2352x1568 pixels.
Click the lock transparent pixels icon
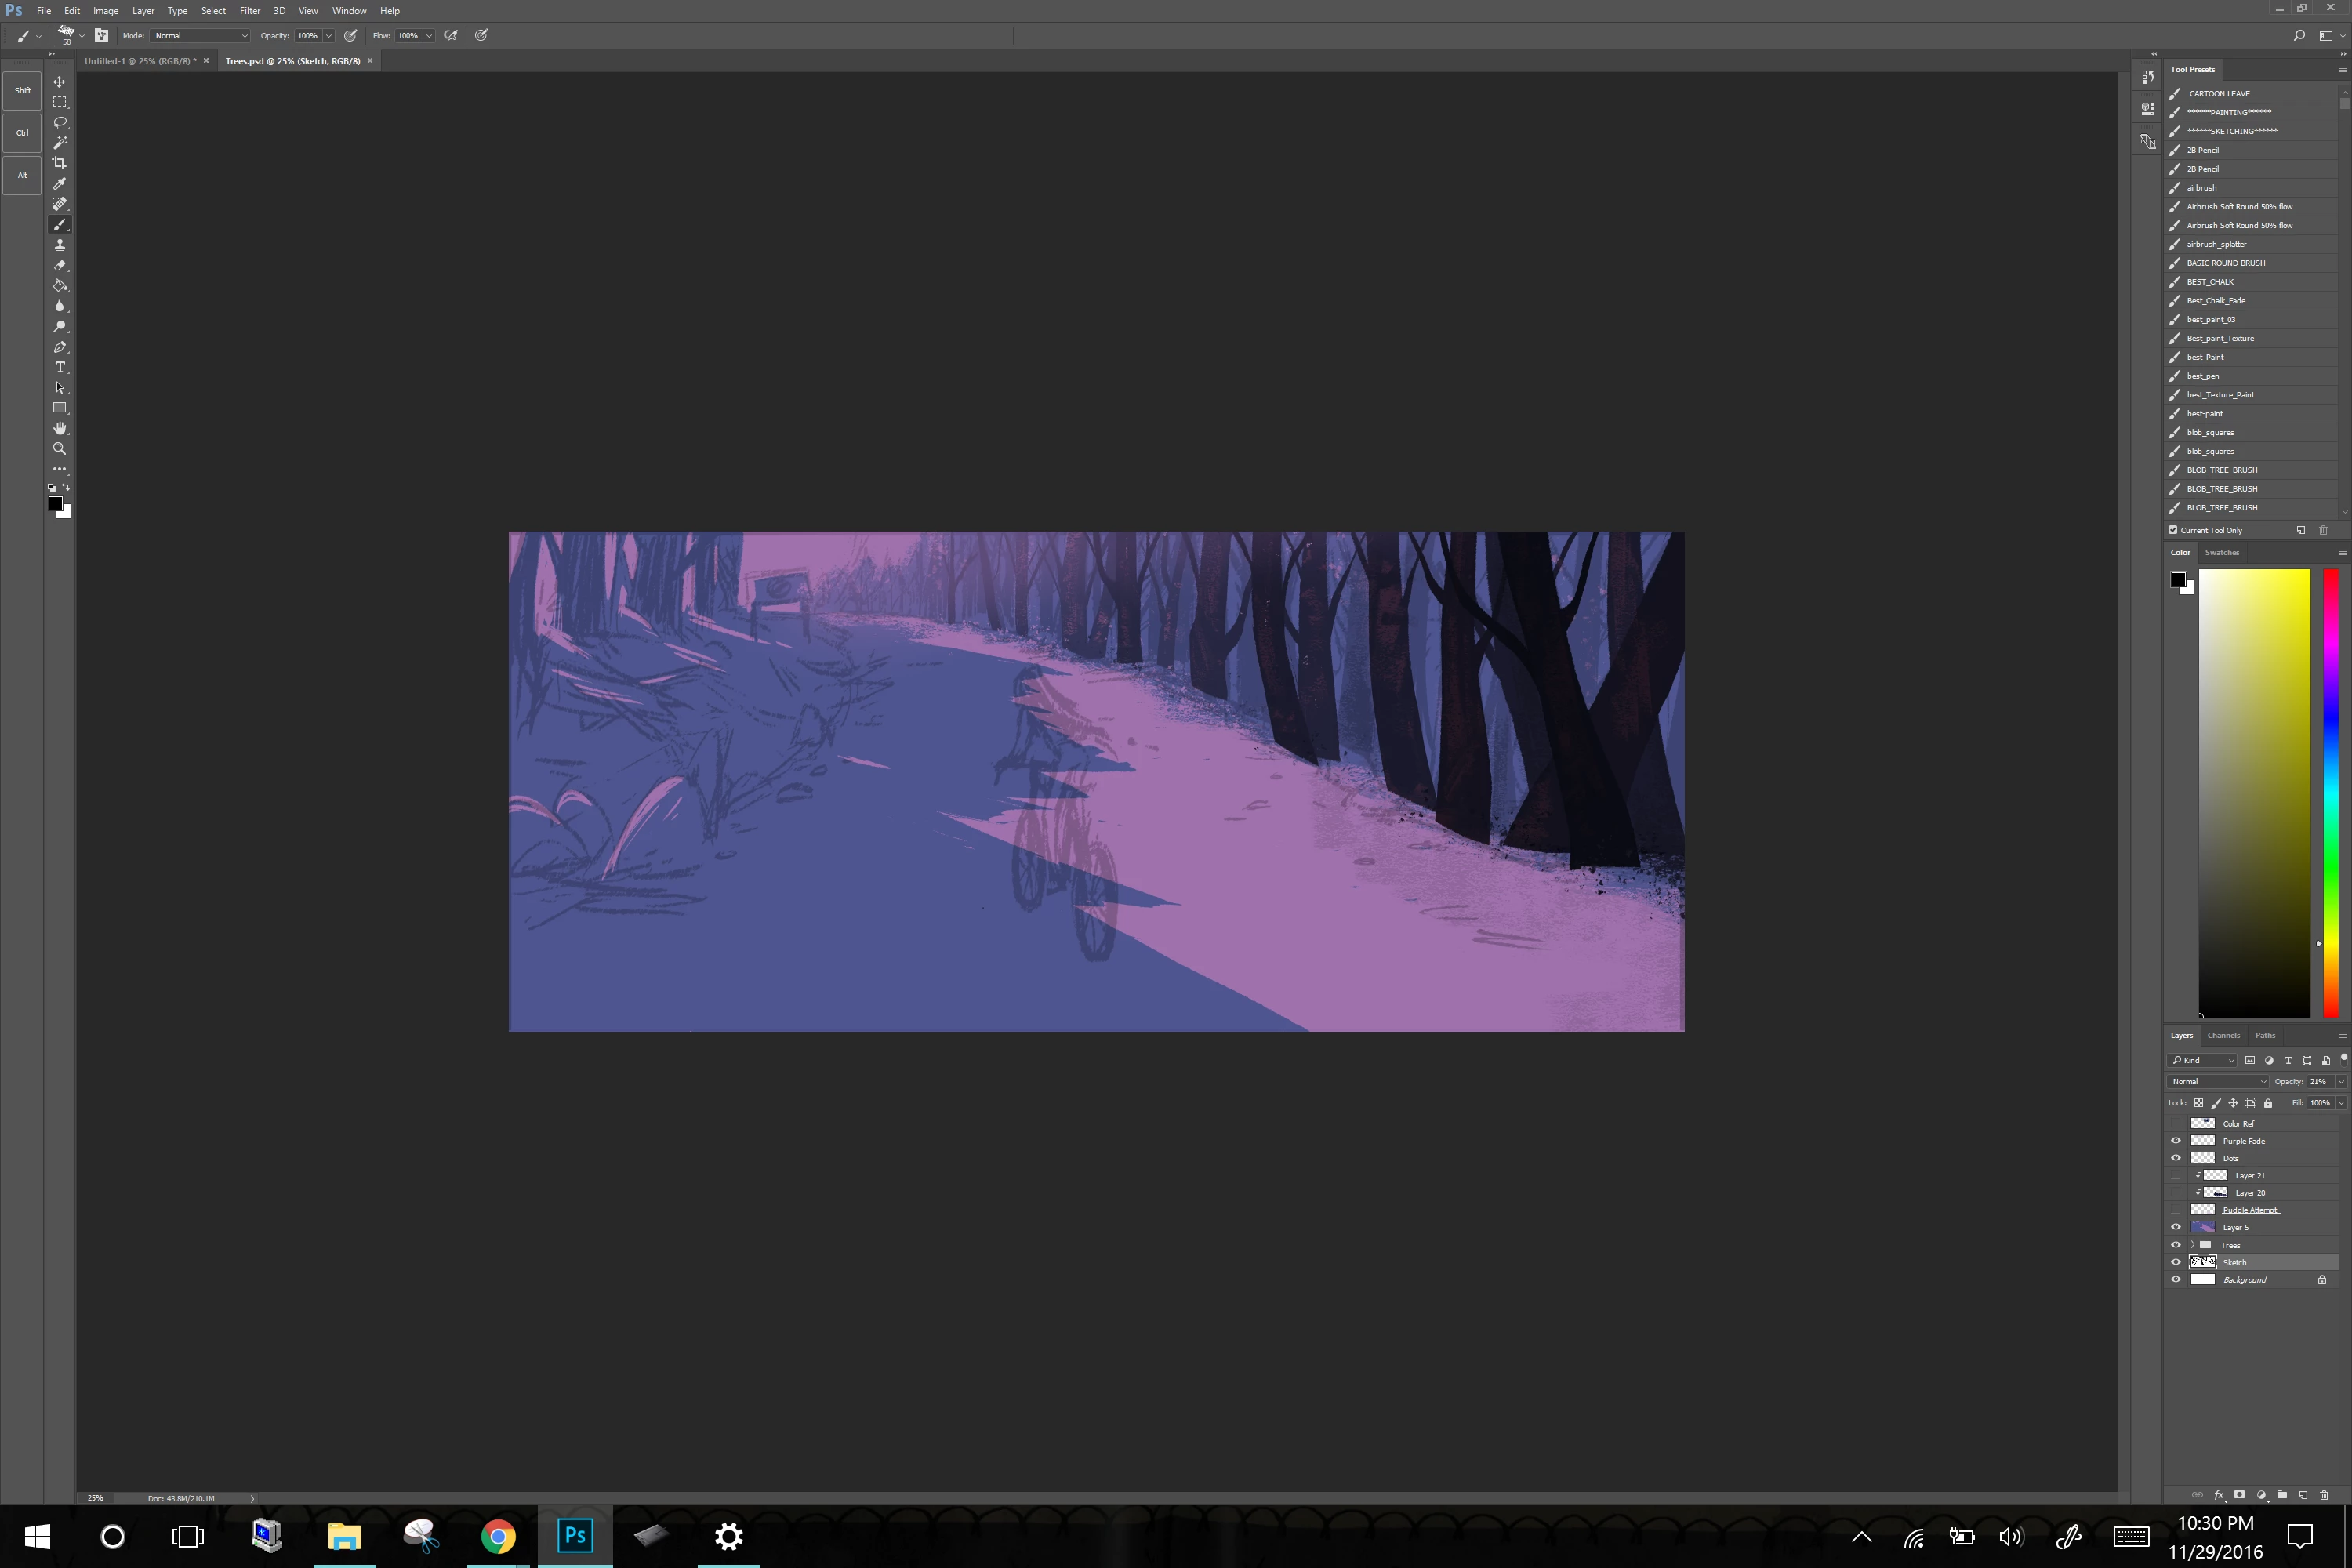[x=2198, y=1103]
